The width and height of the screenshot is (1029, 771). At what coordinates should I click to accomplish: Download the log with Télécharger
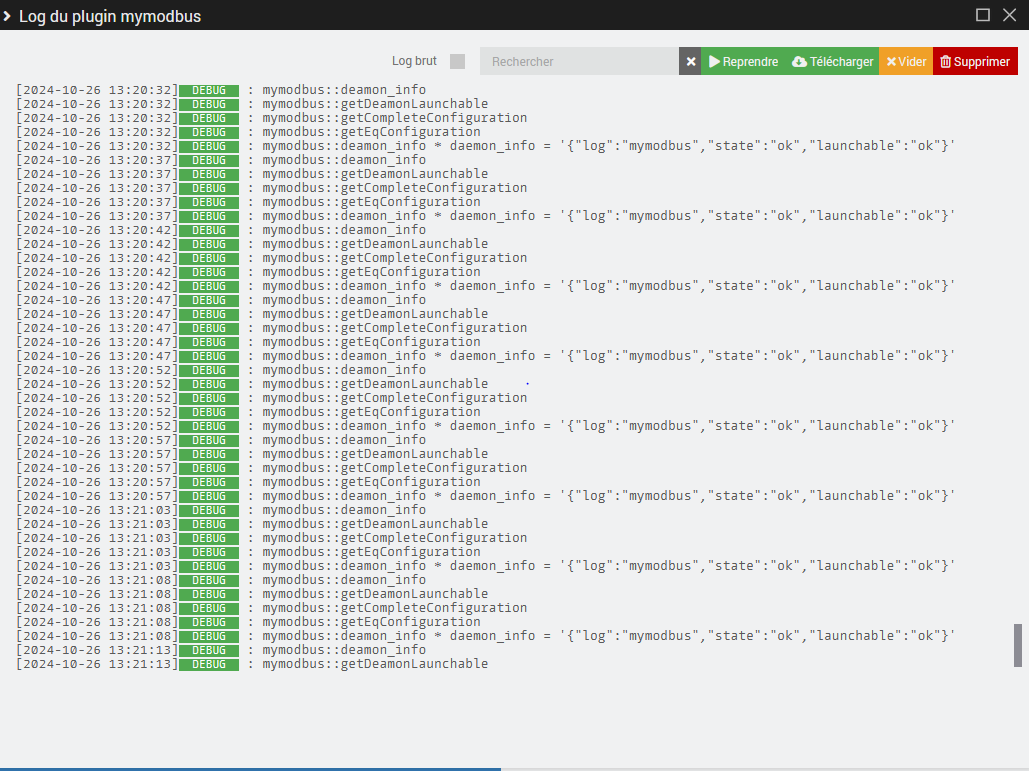tap(832, 62)
